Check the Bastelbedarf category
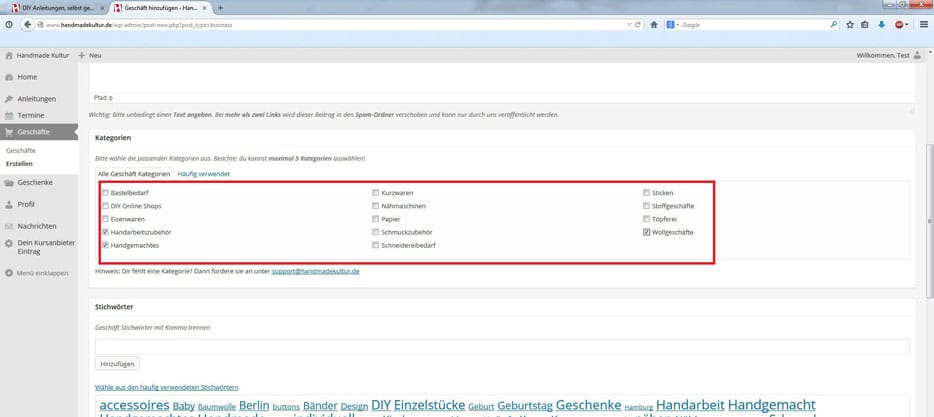This screenshot has width=934, height=417. pyautogui.click(x=105, y=193)
